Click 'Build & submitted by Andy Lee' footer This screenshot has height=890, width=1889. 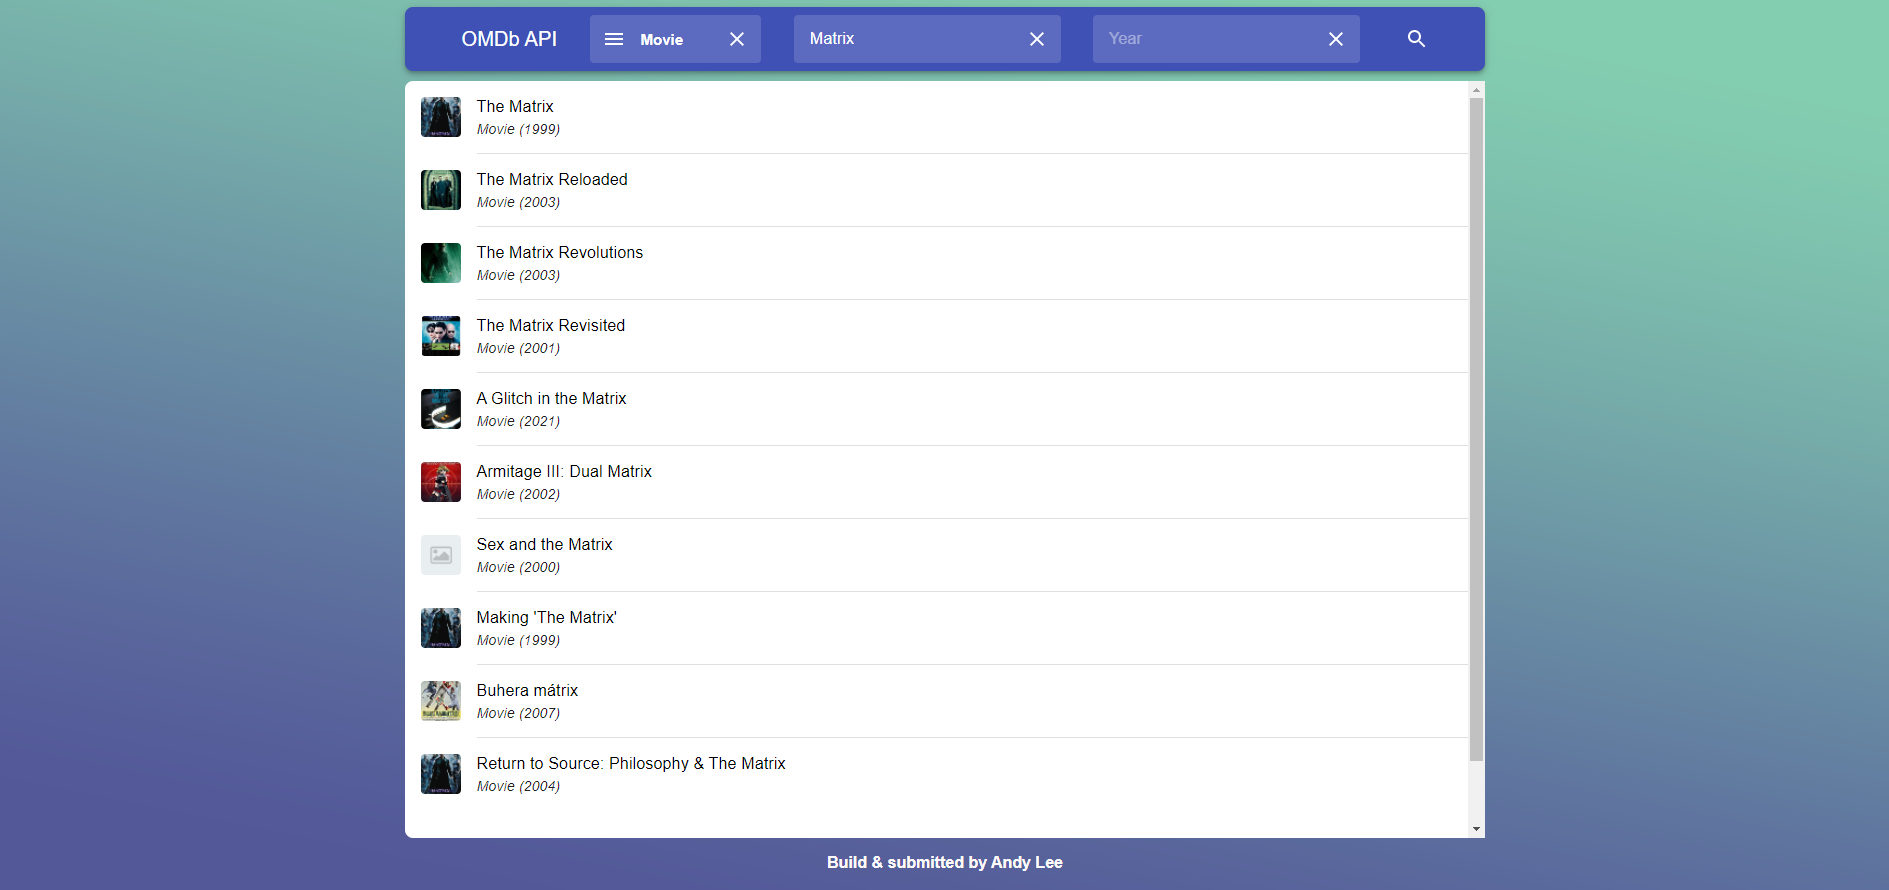pyautogui.click(x=945, y=862)
